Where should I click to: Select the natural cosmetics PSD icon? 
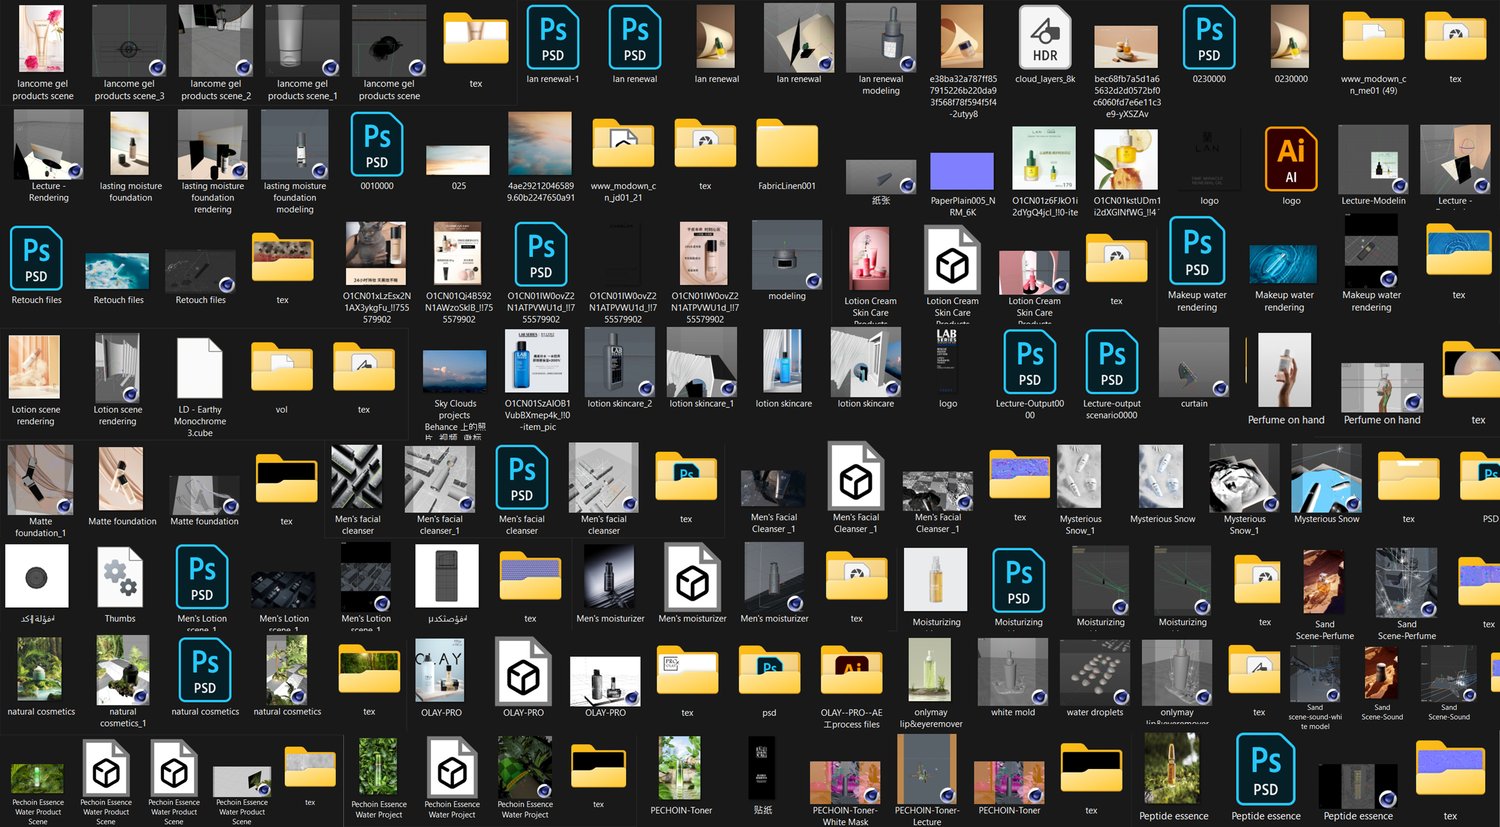coord(205,670)
